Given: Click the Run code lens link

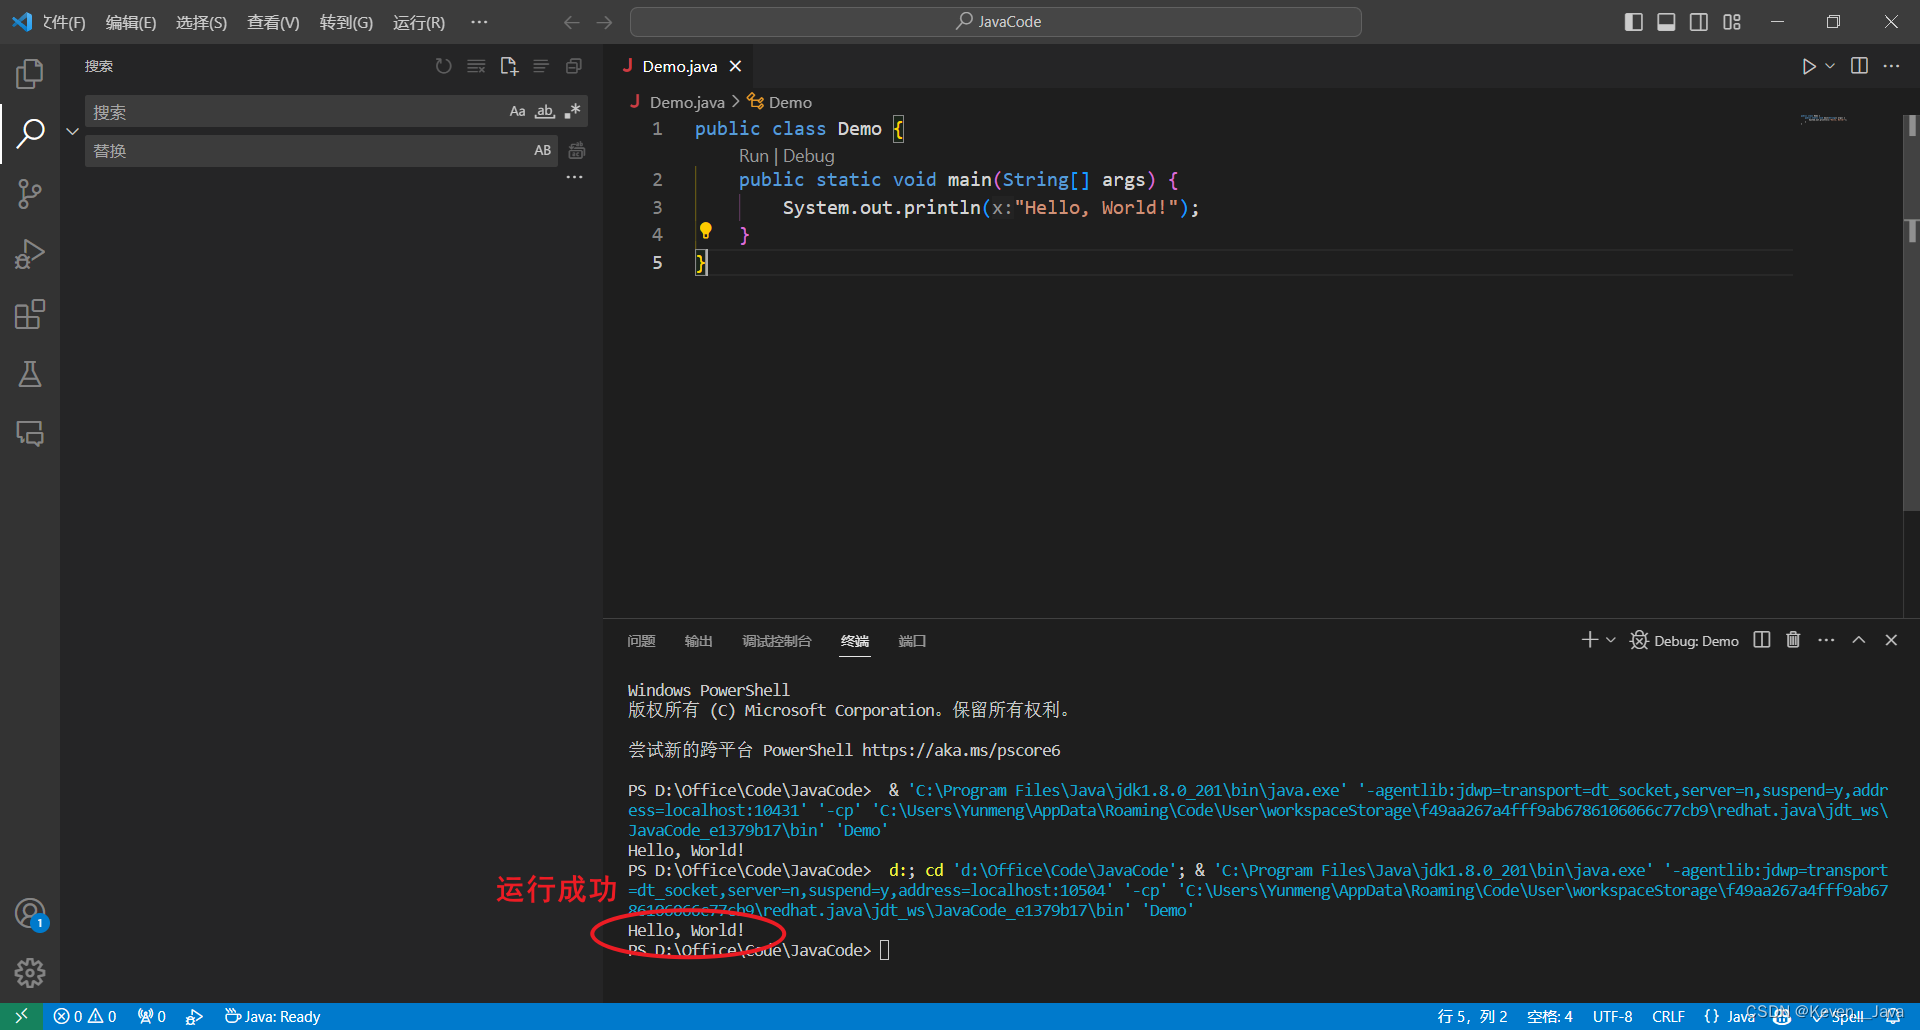Looking at the screenshot, I should point(753,156).
